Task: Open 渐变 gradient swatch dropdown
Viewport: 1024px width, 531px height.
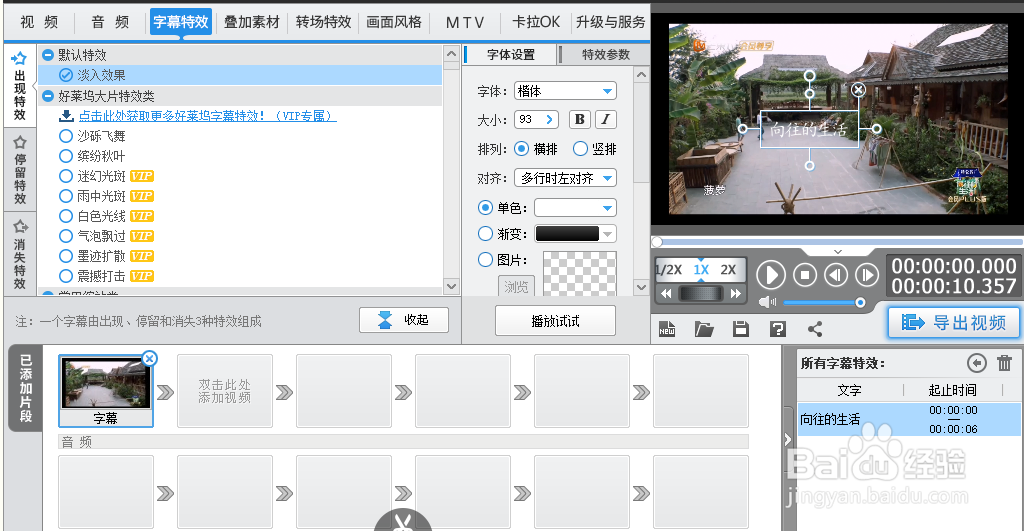Action: [x=575, y=234]
